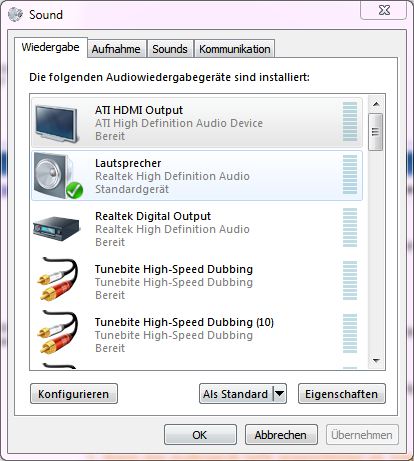Click the Tunebite High-Speed Dubbing cable icon
The image size is (414, 461).
click(58, 279)
